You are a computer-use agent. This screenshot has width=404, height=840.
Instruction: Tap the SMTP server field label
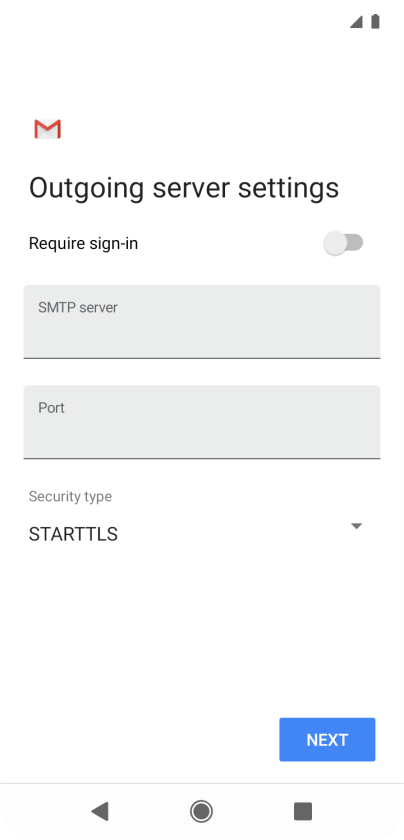pyautogui.click(x=78, y=308)
